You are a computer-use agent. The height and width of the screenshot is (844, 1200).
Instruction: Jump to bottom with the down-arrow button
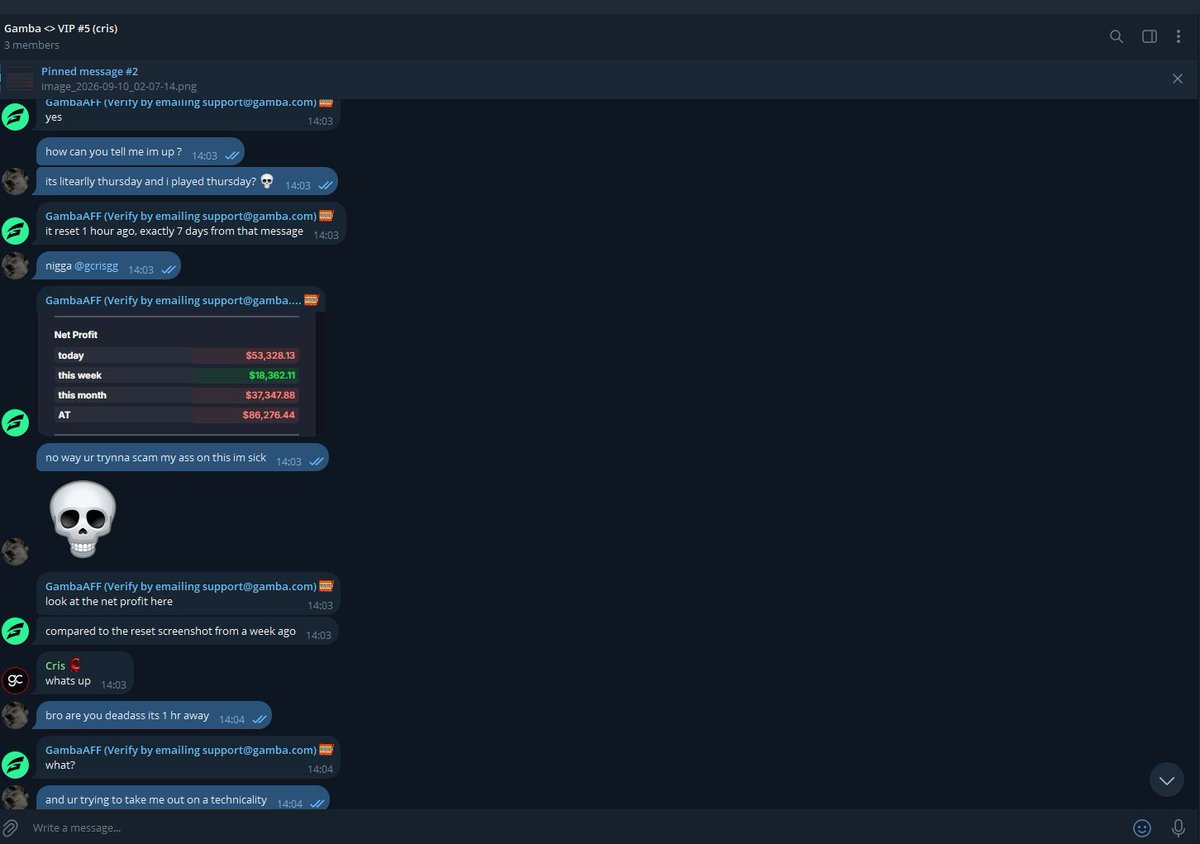tap(1167, 779)
